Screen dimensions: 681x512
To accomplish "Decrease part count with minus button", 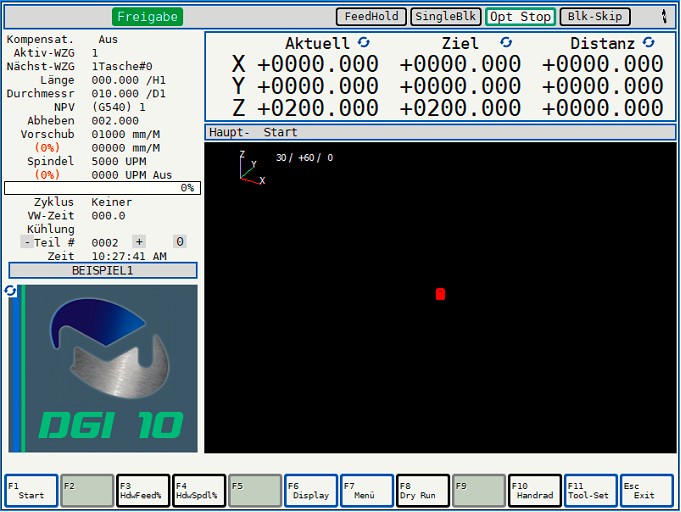I will pyautogui.click(x=27, y=242).
